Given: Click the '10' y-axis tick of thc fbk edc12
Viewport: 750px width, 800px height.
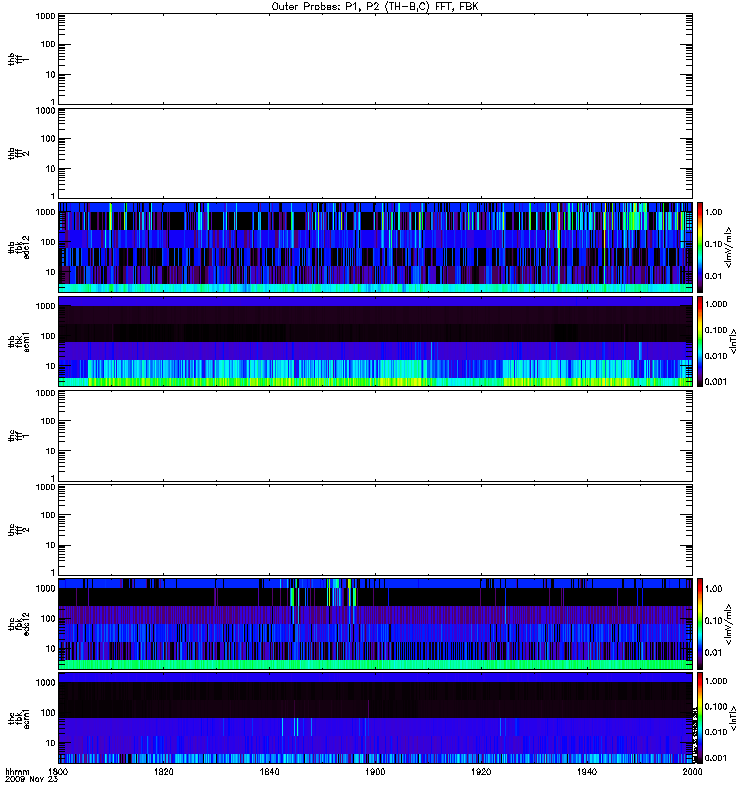Looking at the screenshot, I should tap(51, 648).
